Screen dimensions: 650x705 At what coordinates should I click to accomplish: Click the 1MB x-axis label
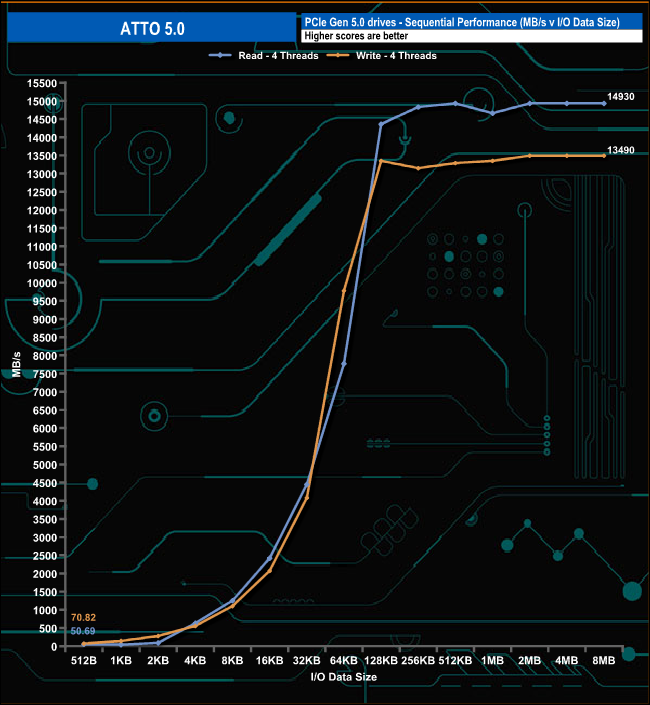click(492, 662)
